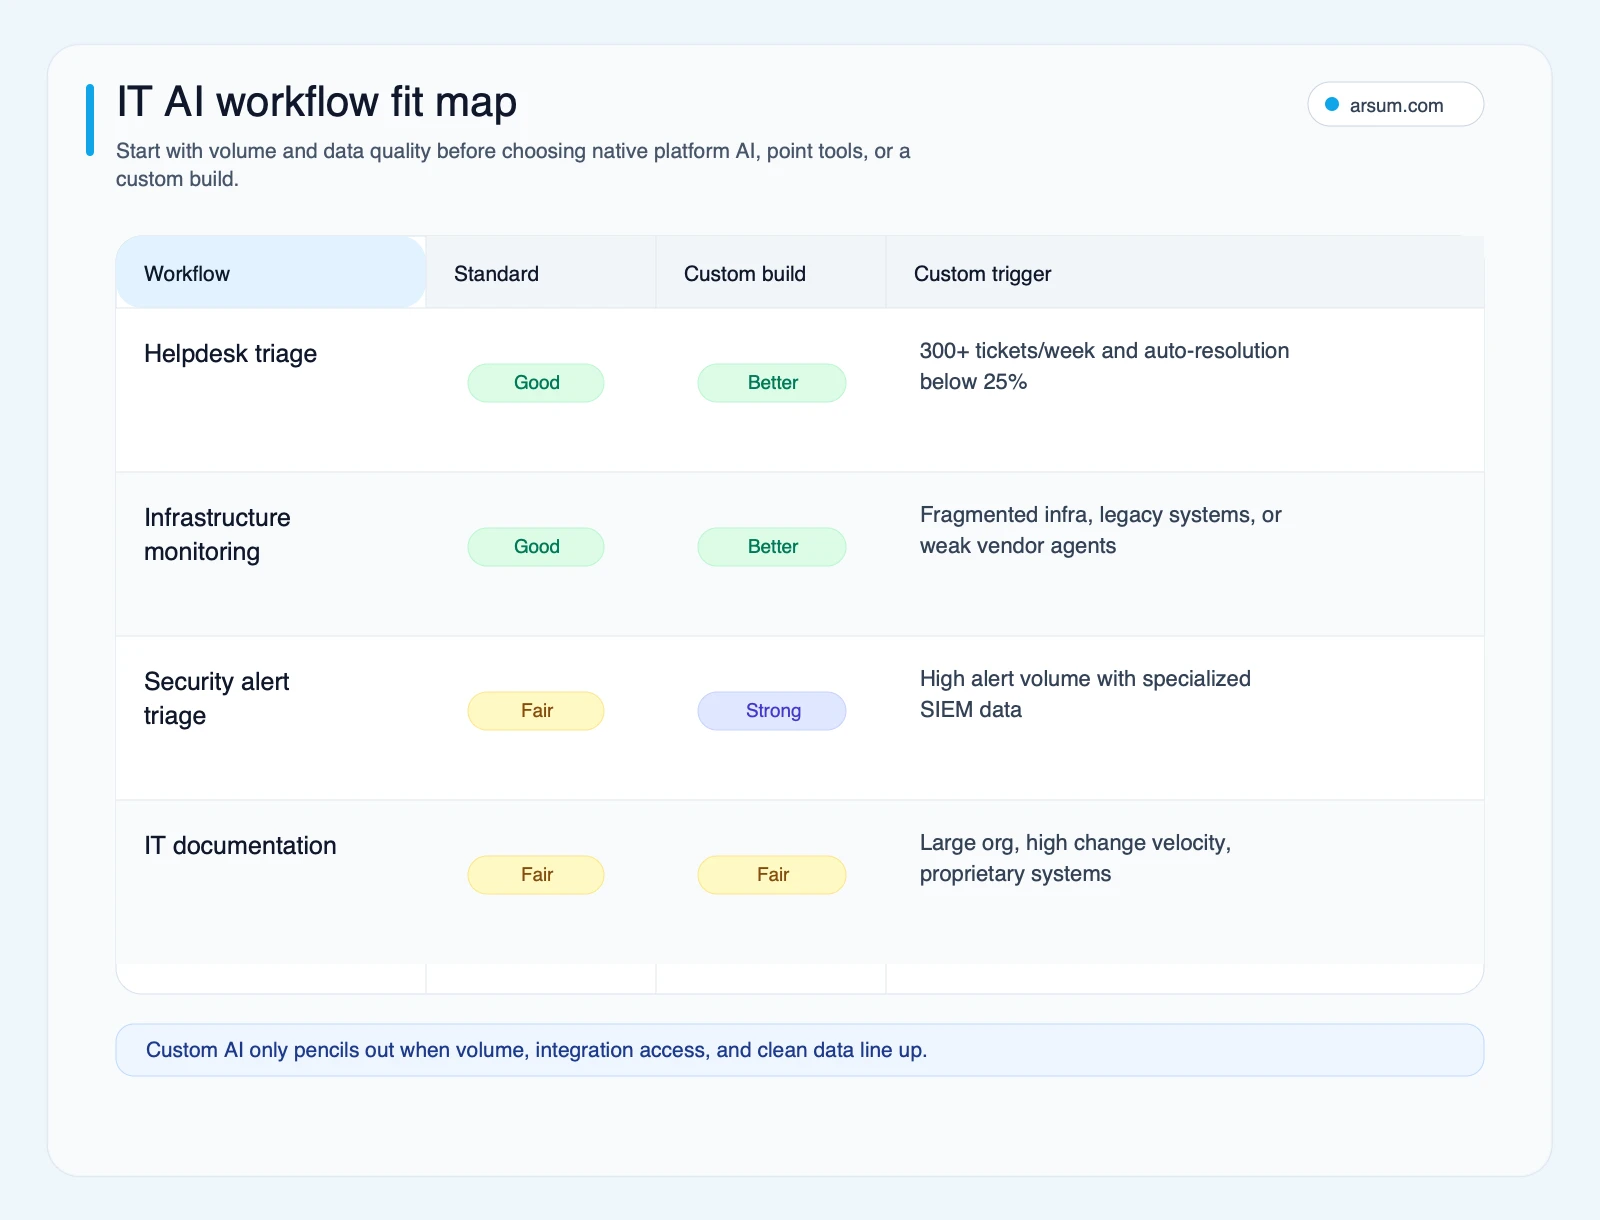Click Standard Fair badge in IT documentation row
The image size is (1600, 1220).
pos(536,875)
